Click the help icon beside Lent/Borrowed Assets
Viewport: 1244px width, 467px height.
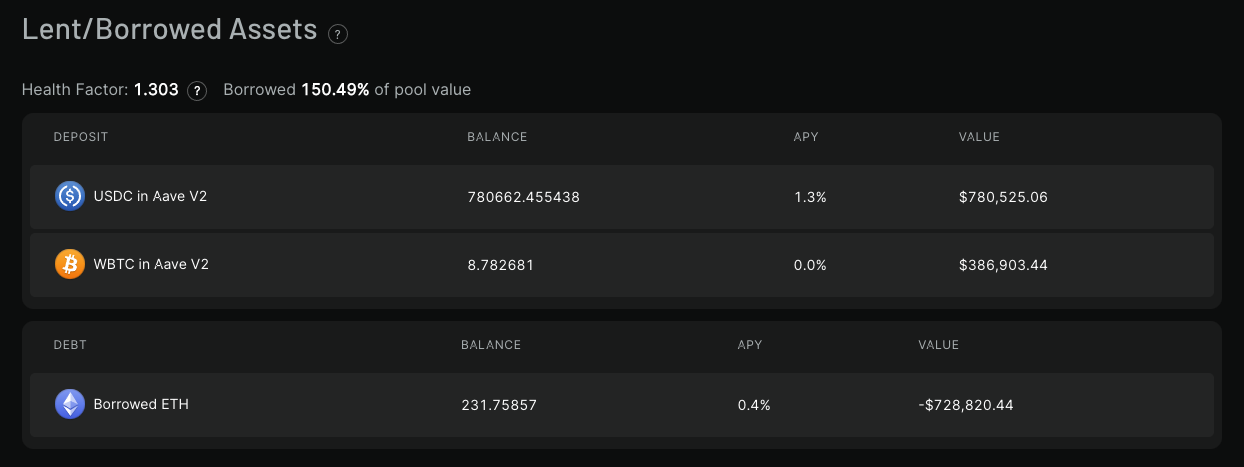(338, 34)
